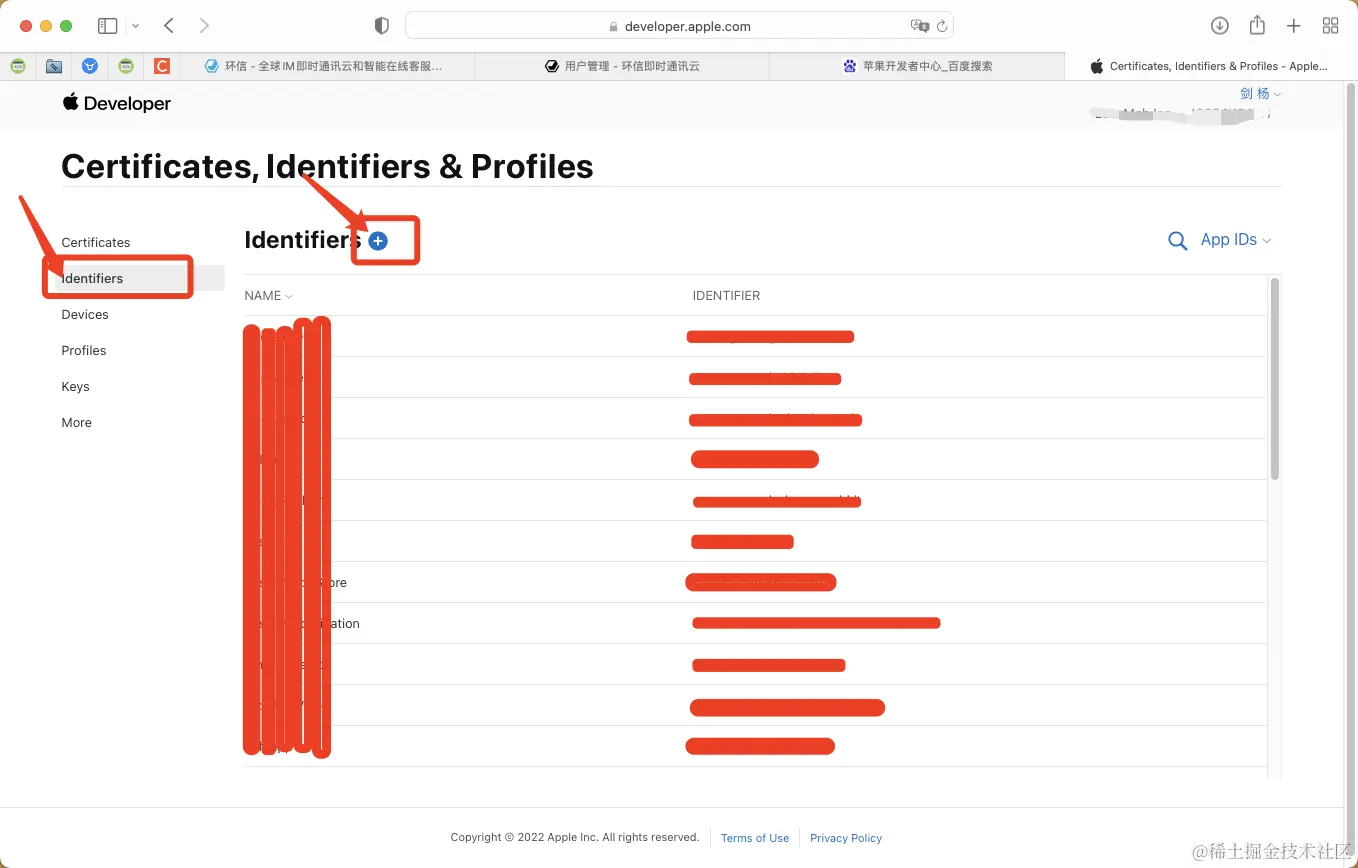The width and height of the screenshot is (1358, 868).
Task: Click the Apple Developer logo
Action: pos(116,103)
